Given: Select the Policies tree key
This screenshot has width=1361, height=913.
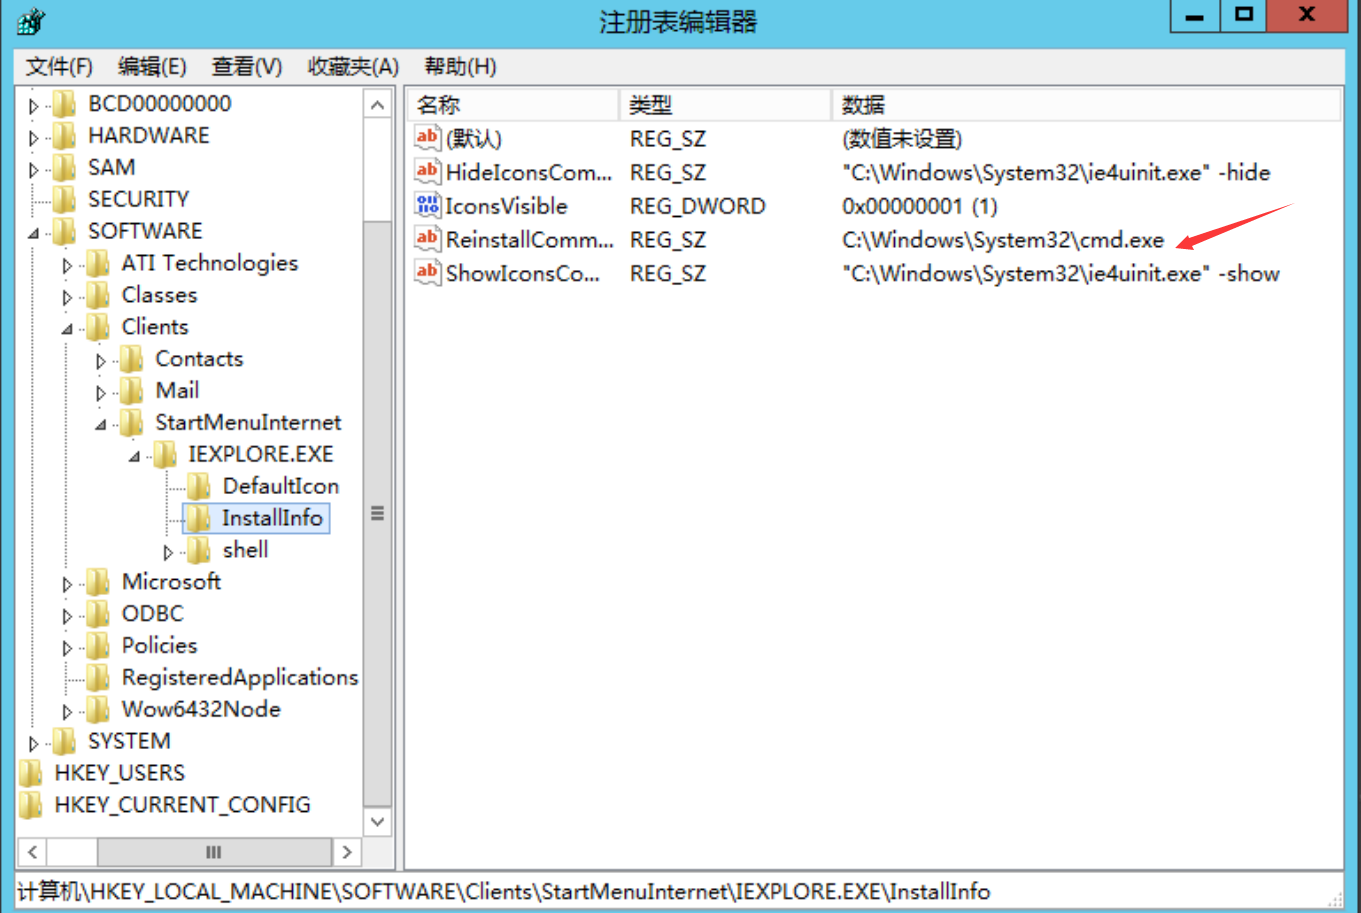Looking at the screenshot, I should (x=160, y=646).
